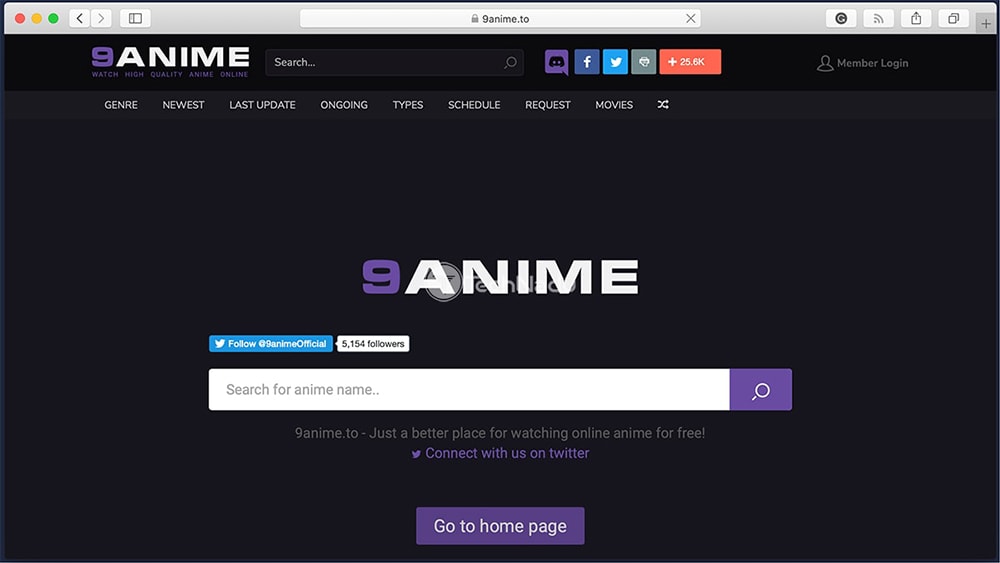The image size is (1000, 563).
Task: Show all tabs overview button
Action: click(953, 18)
